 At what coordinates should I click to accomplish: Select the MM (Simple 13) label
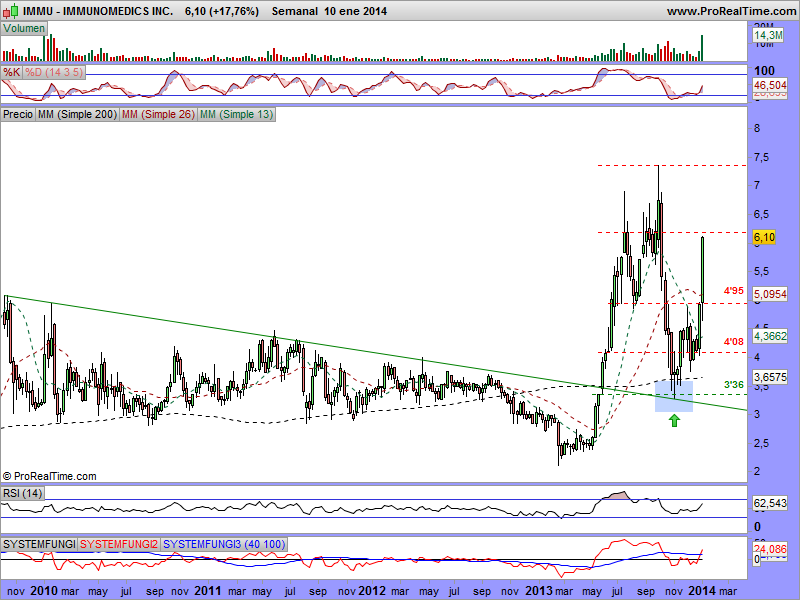click(236, 114)
